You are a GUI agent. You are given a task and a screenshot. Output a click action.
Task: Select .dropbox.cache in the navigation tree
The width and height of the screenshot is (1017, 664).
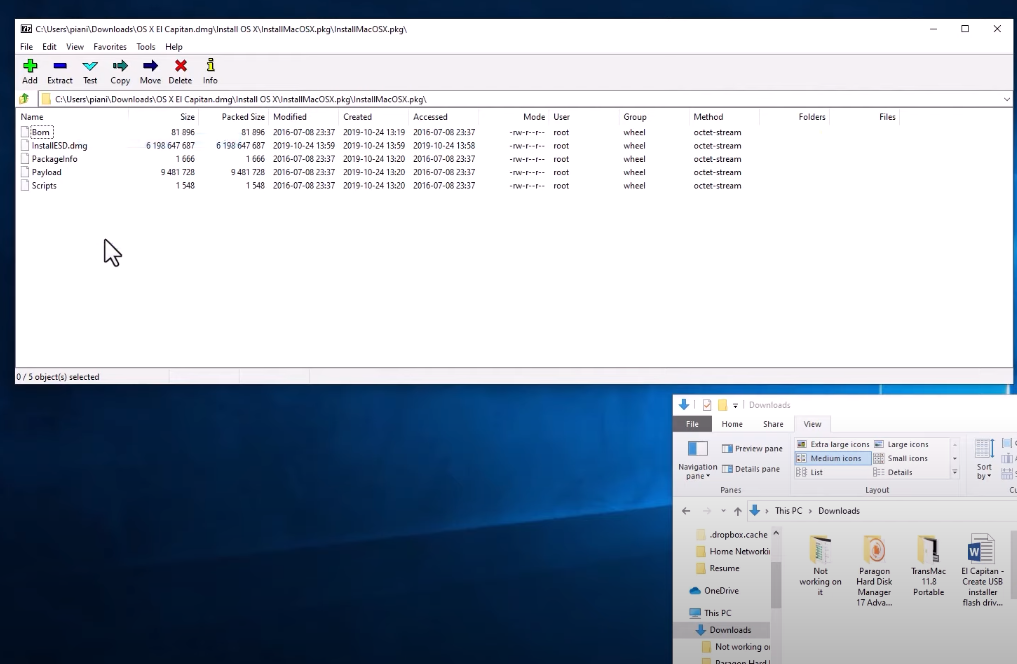pyautogui.click(x=732, y=534)
